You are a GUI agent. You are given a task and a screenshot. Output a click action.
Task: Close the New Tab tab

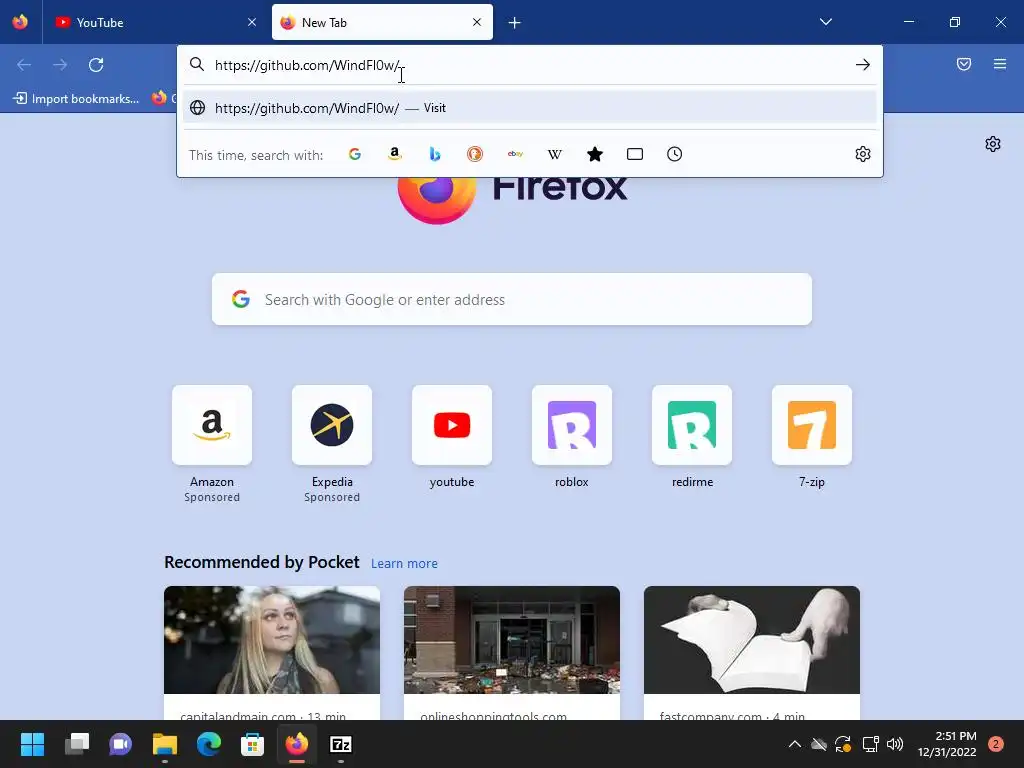(477, 22)
